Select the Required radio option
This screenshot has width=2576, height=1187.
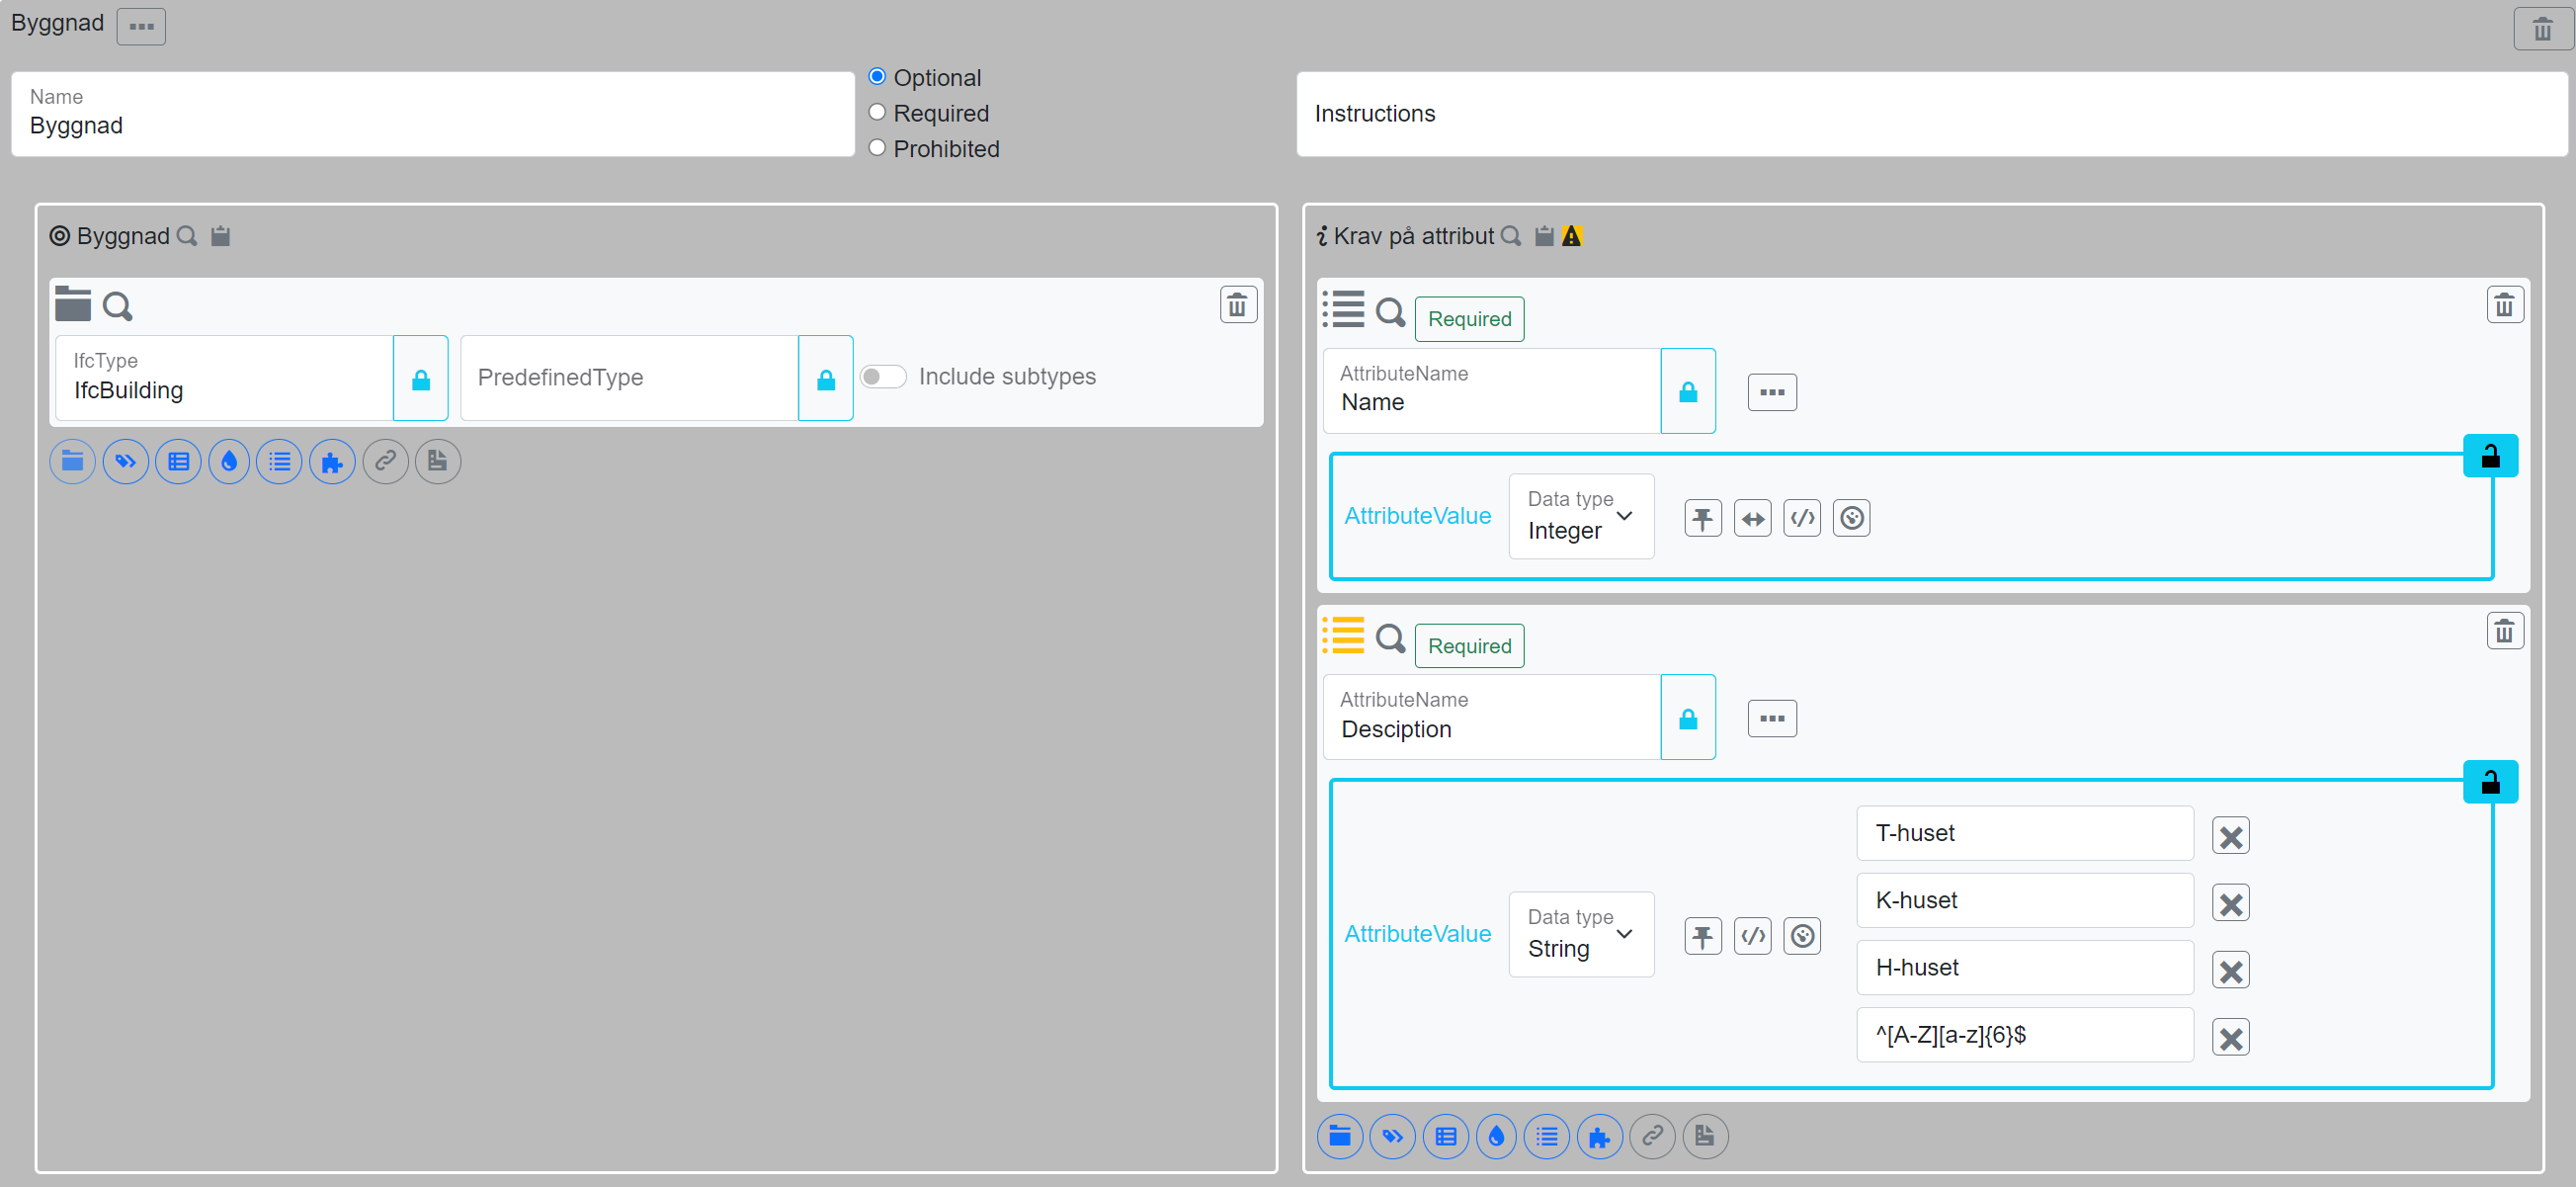tap(877, 112)
